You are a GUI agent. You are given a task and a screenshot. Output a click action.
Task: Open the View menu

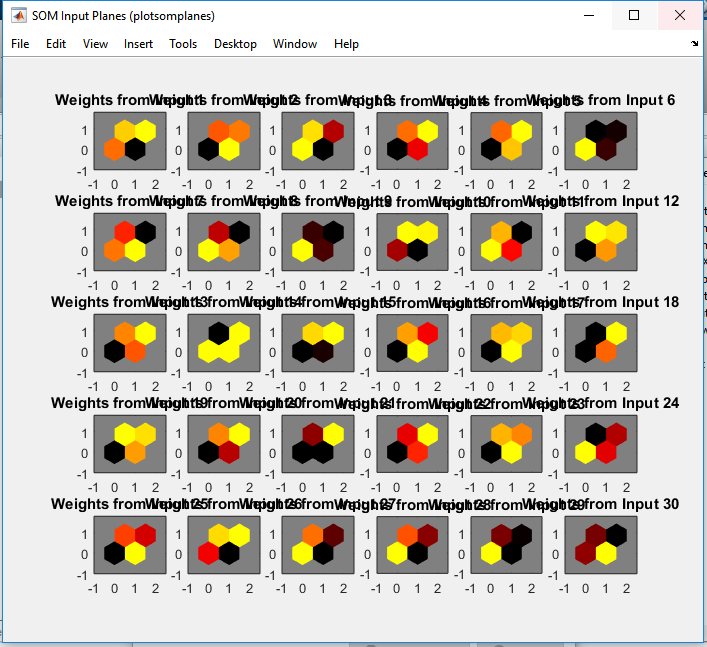coord(95,44)
